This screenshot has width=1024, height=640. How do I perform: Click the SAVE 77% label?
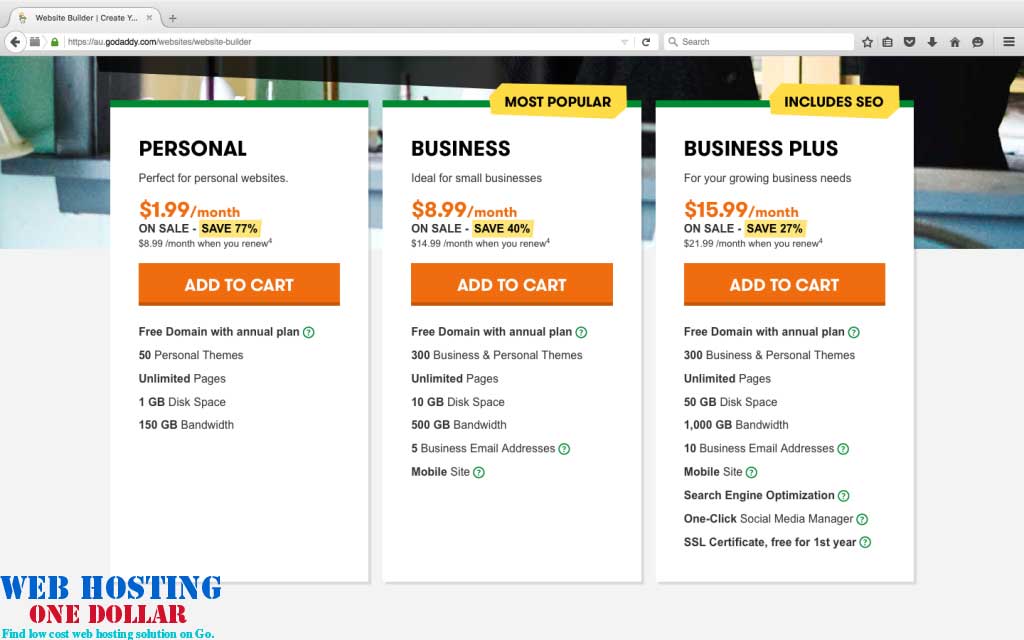tap(229, 229)
